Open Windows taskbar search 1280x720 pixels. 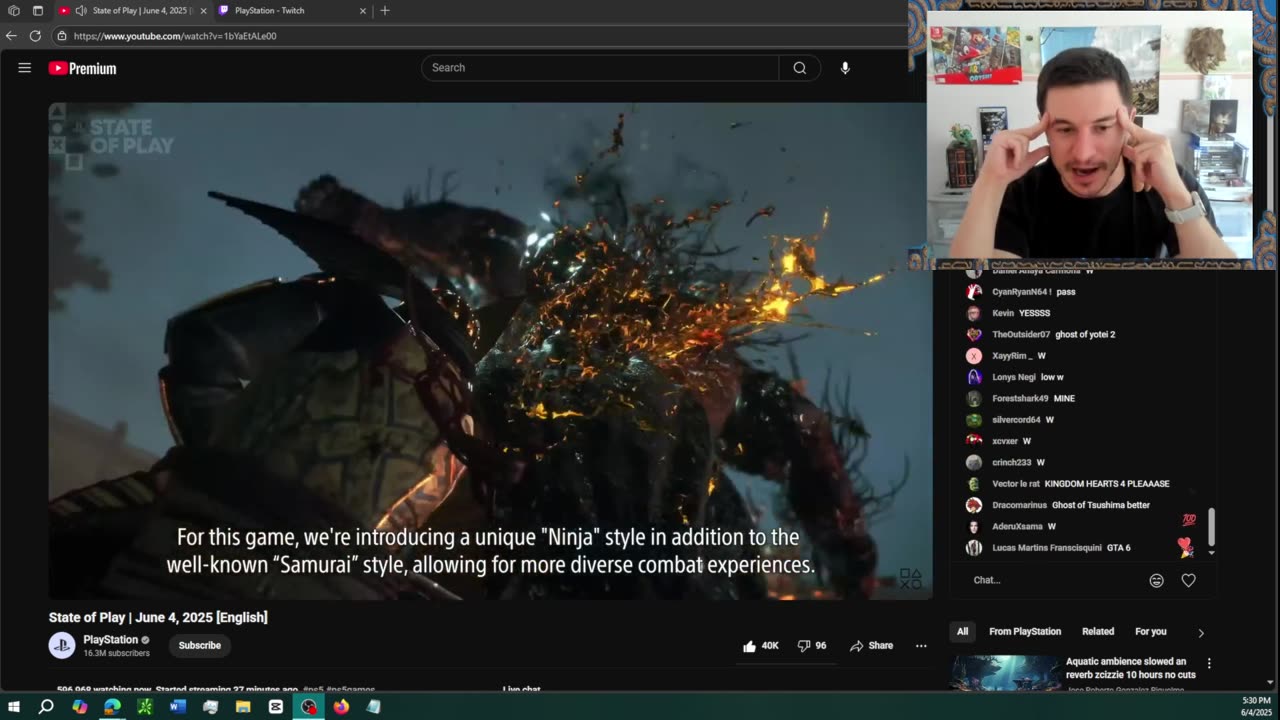point(46,707)
